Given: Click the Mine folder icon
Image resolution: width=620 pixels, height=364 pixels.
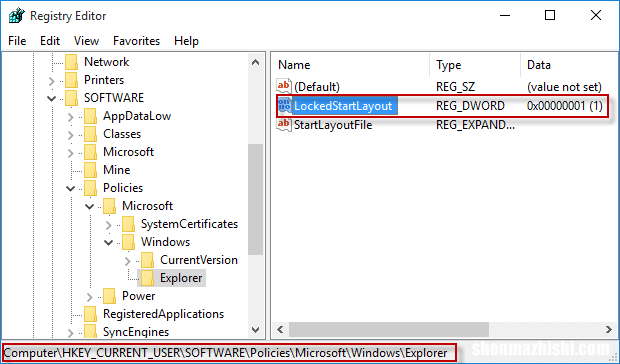Looking at the screenshot, I should (x=91, y=170).
